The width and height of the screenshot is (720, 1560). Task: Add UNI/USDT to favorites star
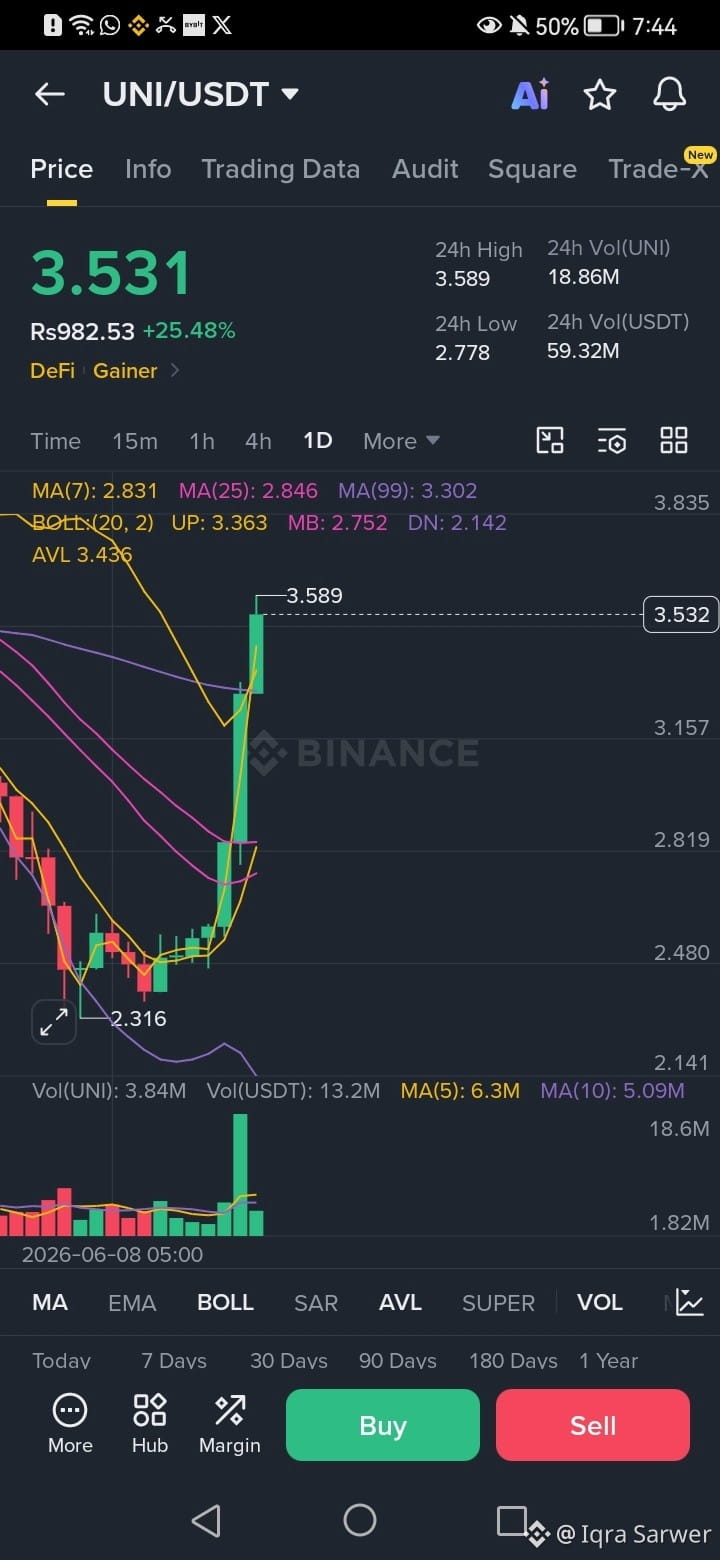[x=600, y=94]
